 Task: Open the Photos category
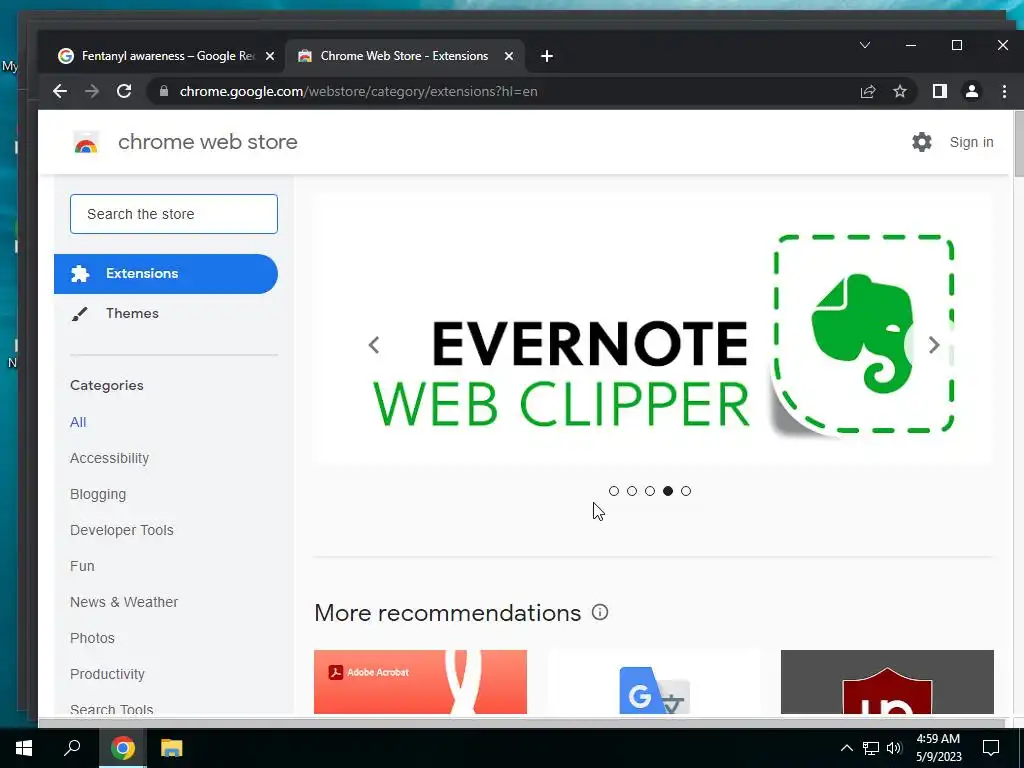tap(92, 638)
